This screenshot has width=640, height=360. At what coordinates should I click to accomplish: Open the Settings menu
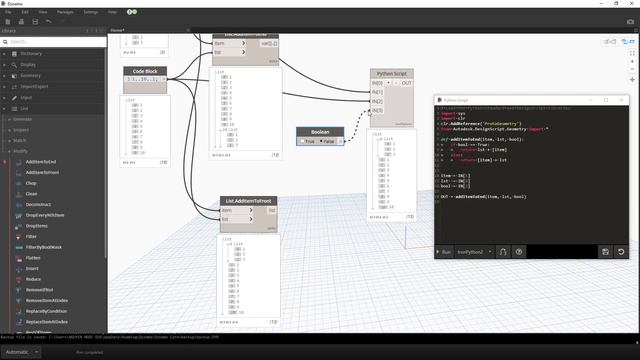91,12
